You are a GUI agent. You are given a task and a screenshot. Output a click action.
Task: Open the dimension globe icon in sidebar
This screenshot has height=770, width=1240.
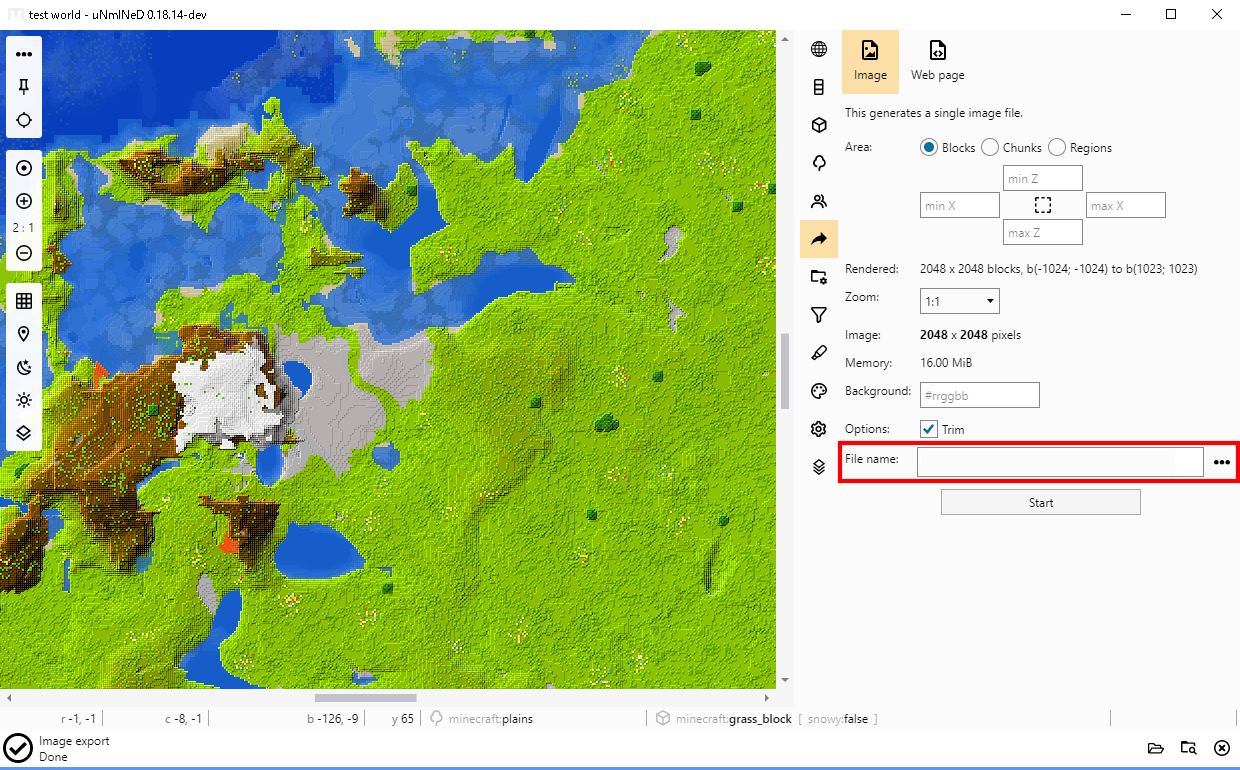[819, 49]
